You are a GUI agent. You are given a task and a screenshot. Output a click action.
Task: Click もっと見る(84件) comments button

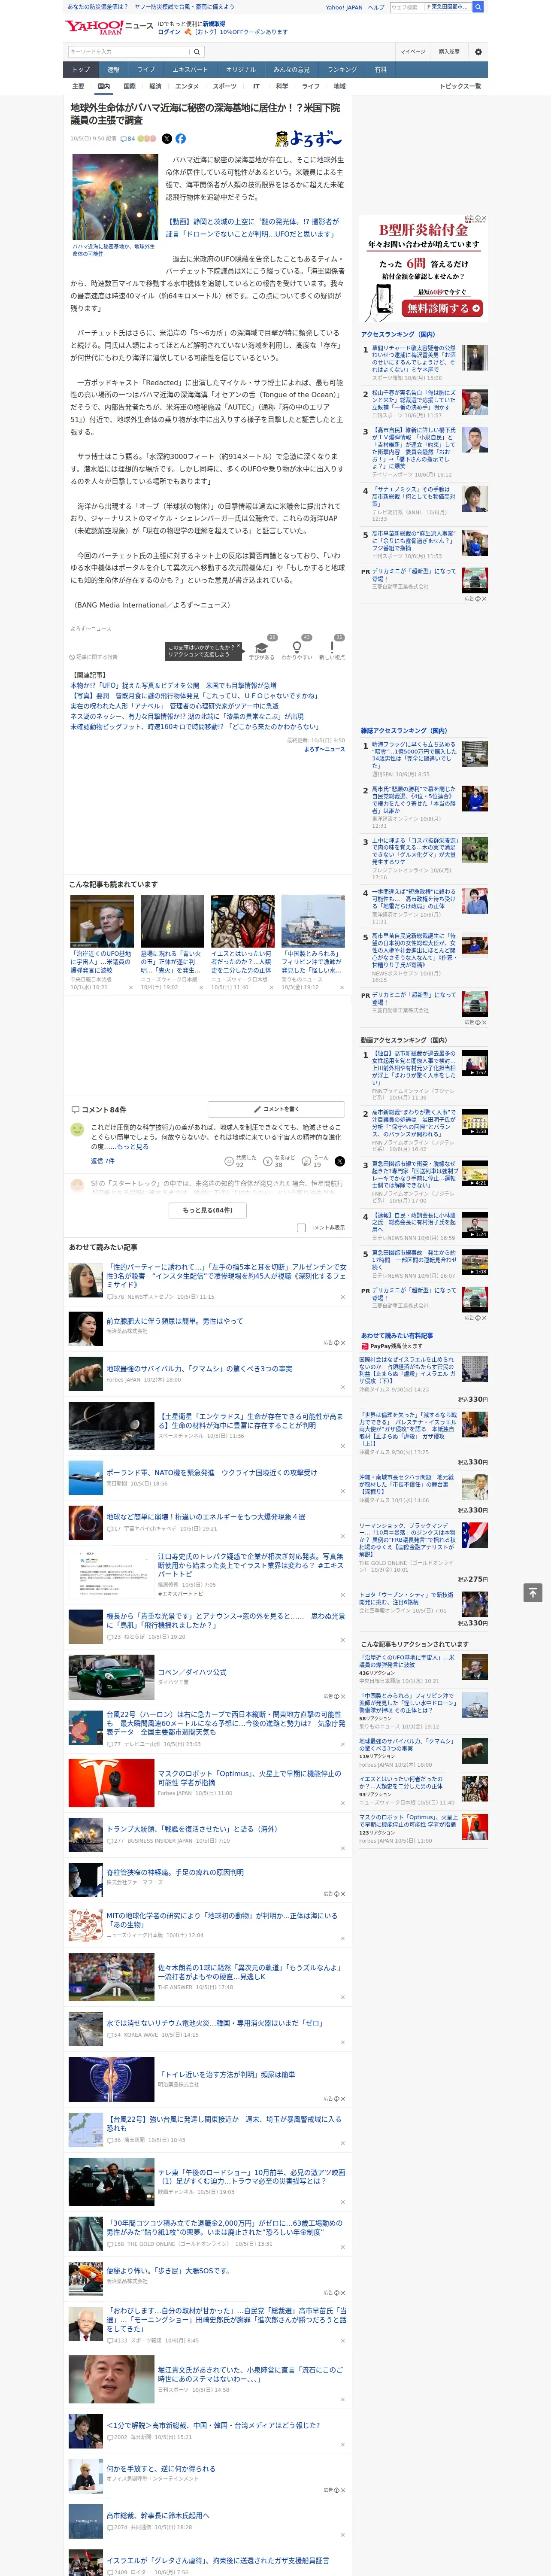click(x=208, y=1209)
